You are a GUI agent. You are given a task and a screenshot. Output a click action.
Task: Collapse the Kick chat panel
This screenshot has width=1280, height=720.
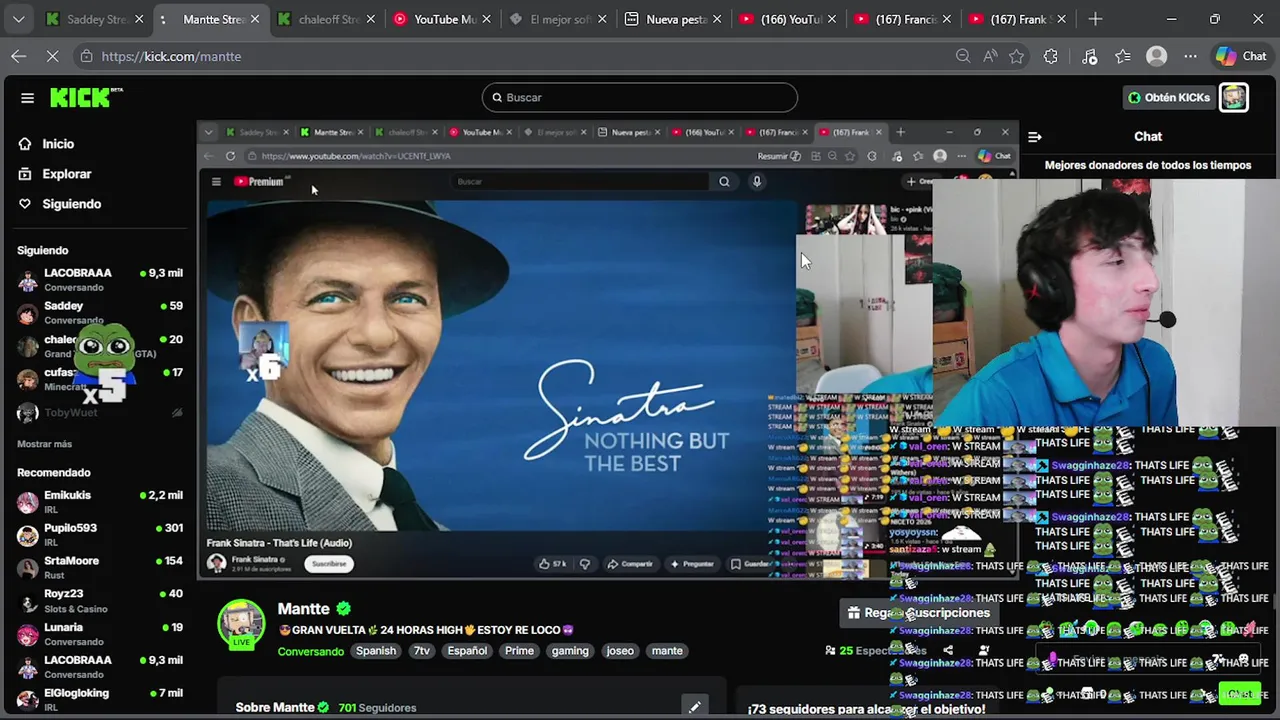1035,137
